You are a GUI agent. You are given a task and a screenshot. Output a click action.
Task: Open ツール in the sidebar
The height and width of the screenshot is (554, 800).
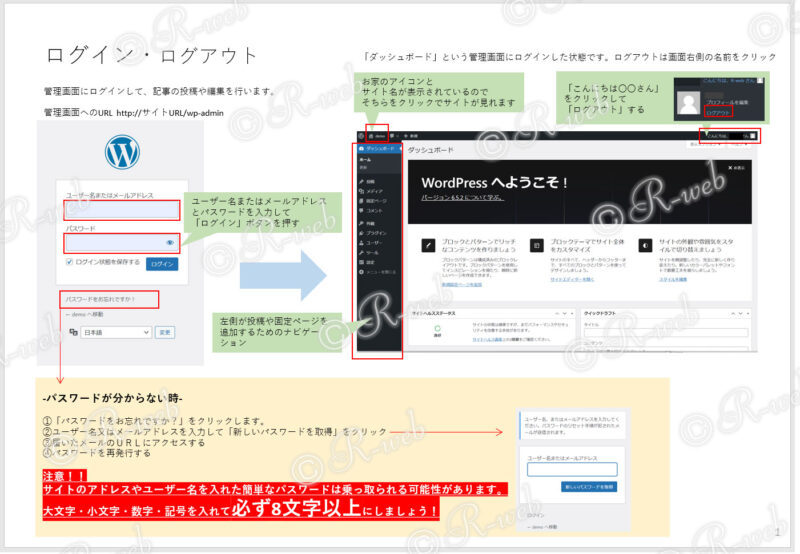point(369,253)
